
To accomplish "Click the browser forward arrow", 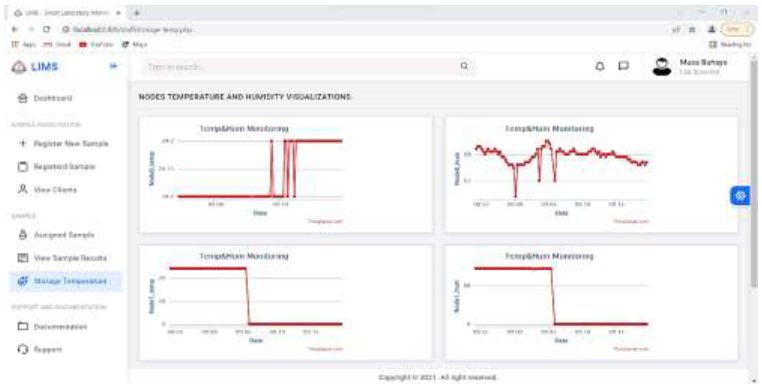I will [30, 30].
